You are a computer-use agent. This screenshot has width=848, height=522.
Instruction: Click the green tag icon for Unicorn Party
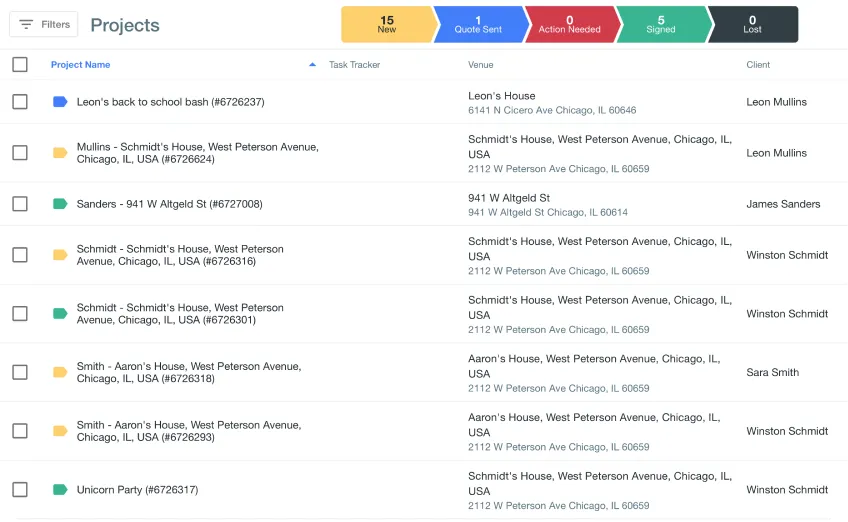pyautogui.click(x=60, y=490)
